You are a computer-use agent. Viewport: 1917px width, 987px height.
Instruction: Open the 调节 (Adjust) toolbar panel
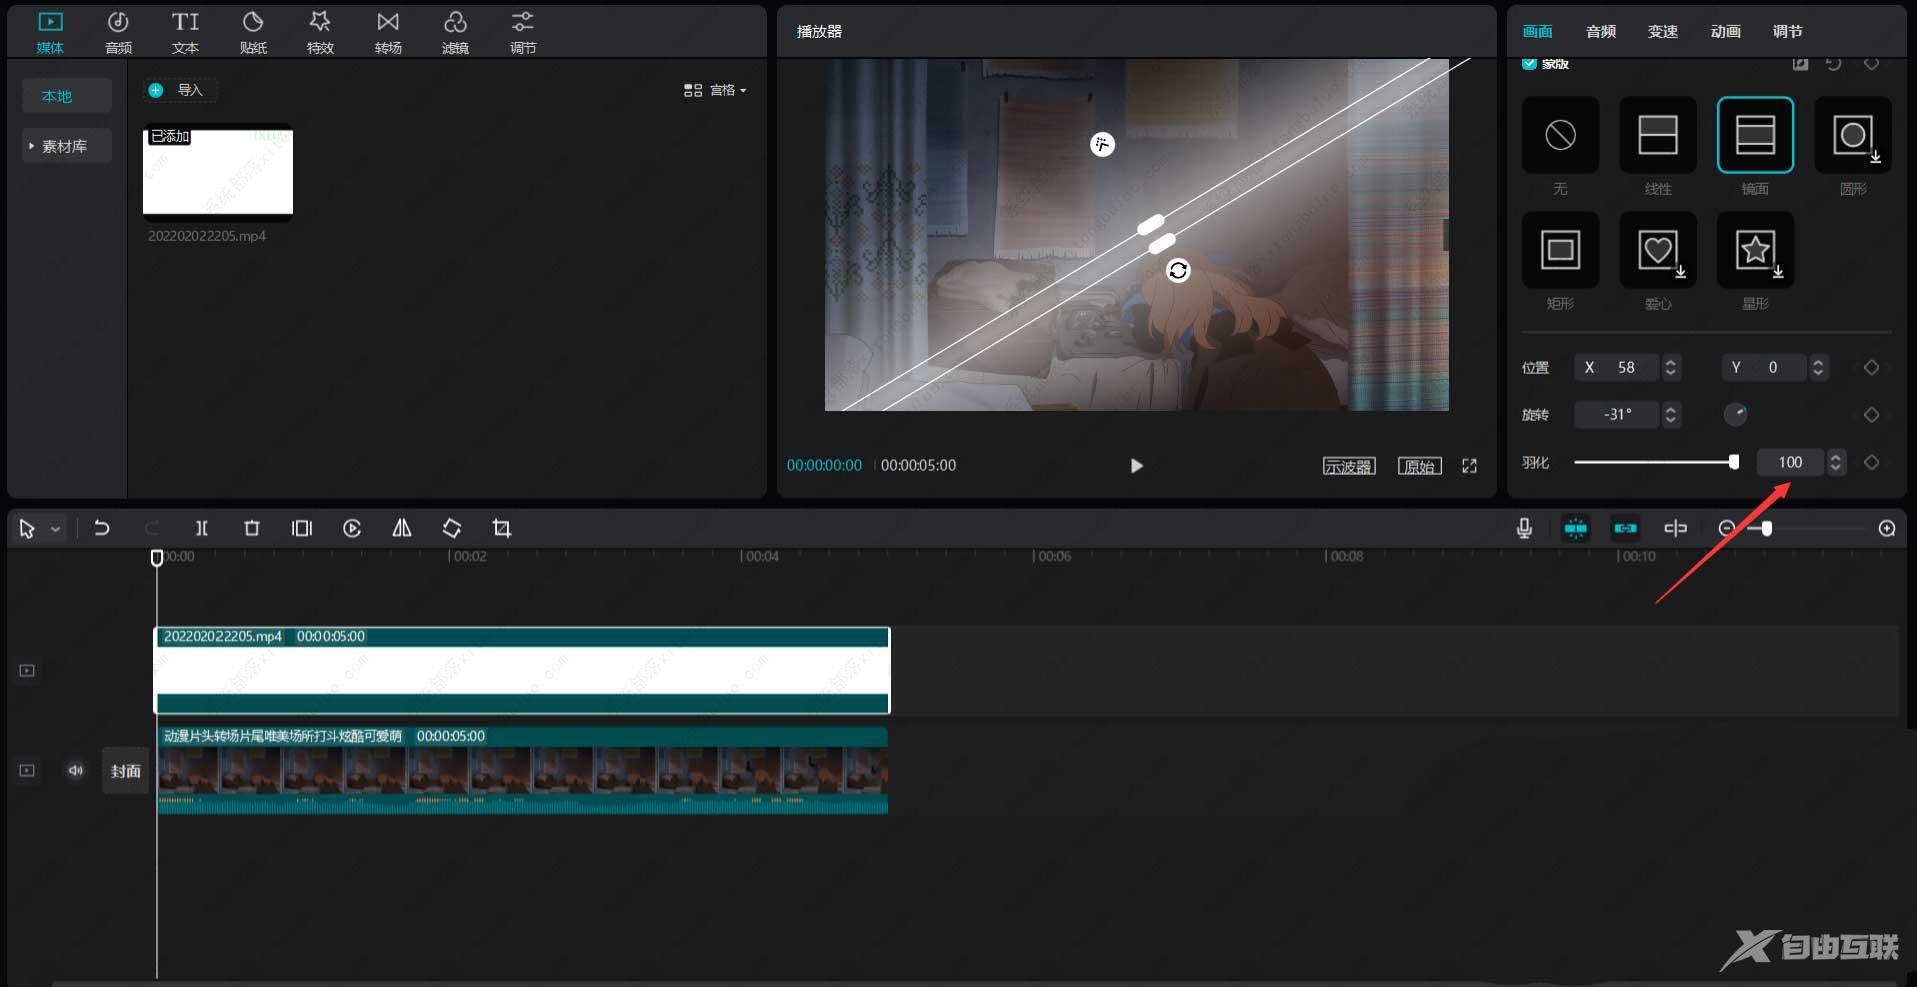523,32
